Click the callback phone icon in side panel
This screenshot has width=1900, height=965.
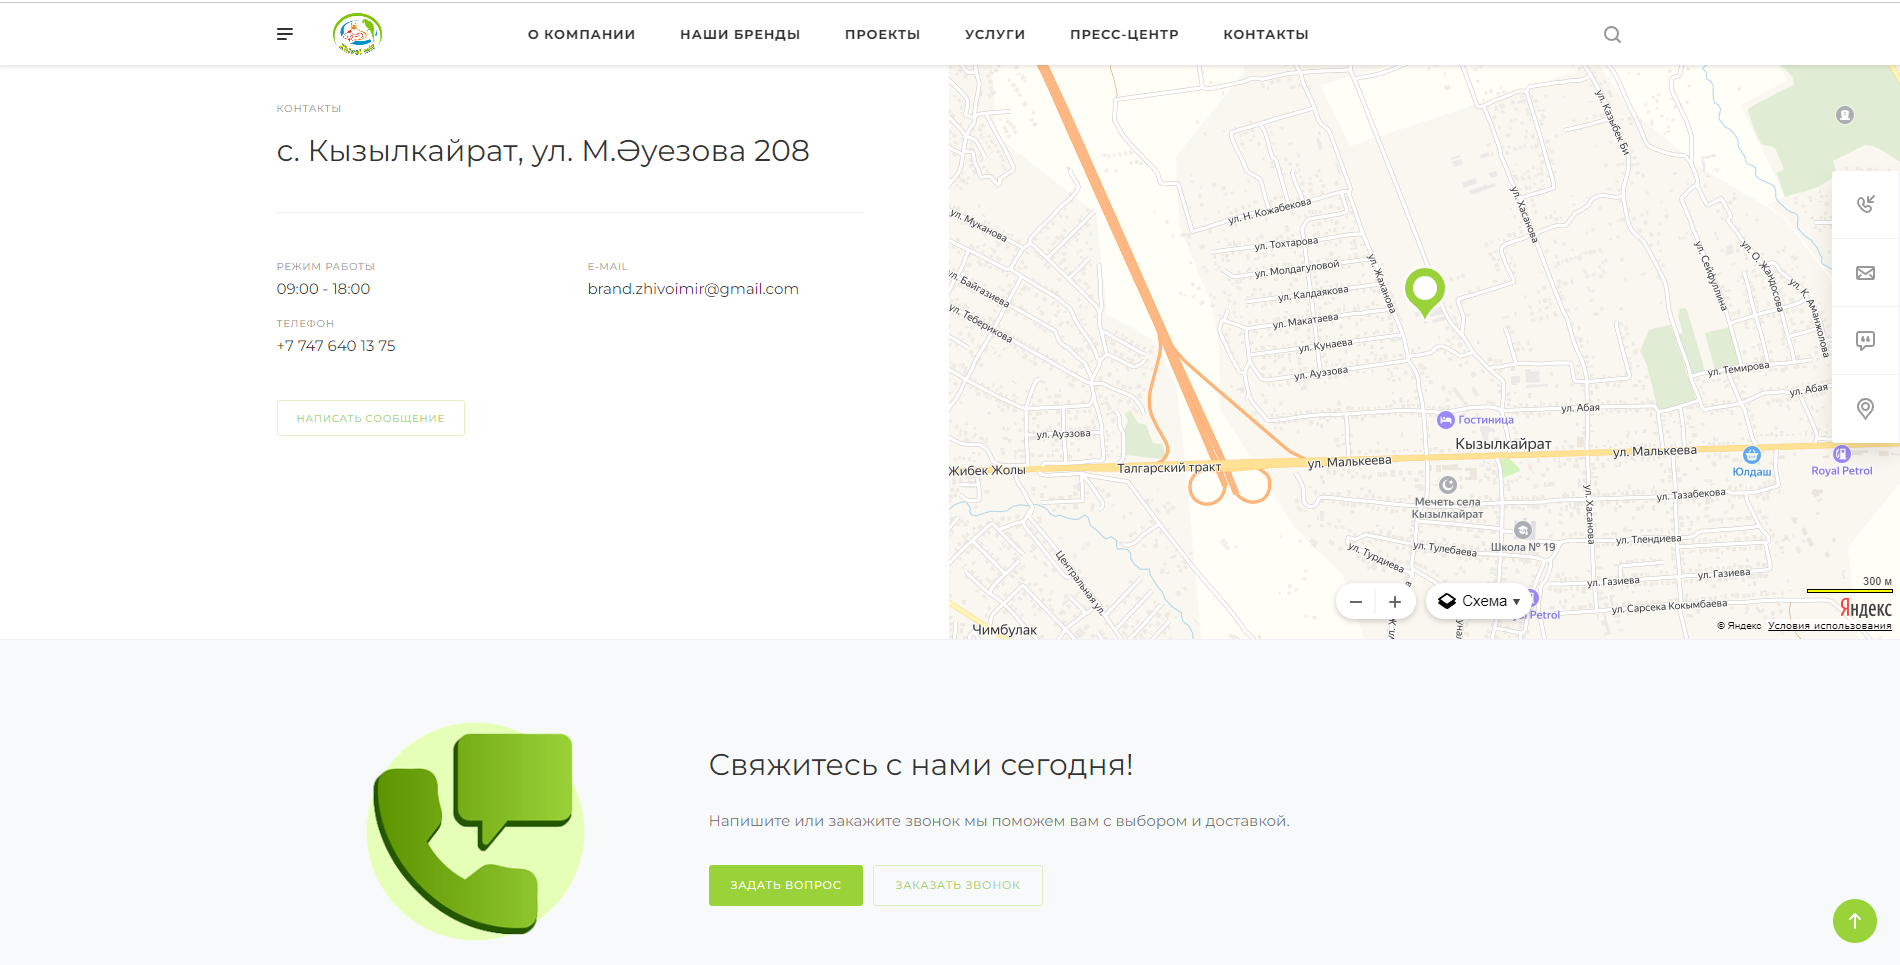point(1865,204)
